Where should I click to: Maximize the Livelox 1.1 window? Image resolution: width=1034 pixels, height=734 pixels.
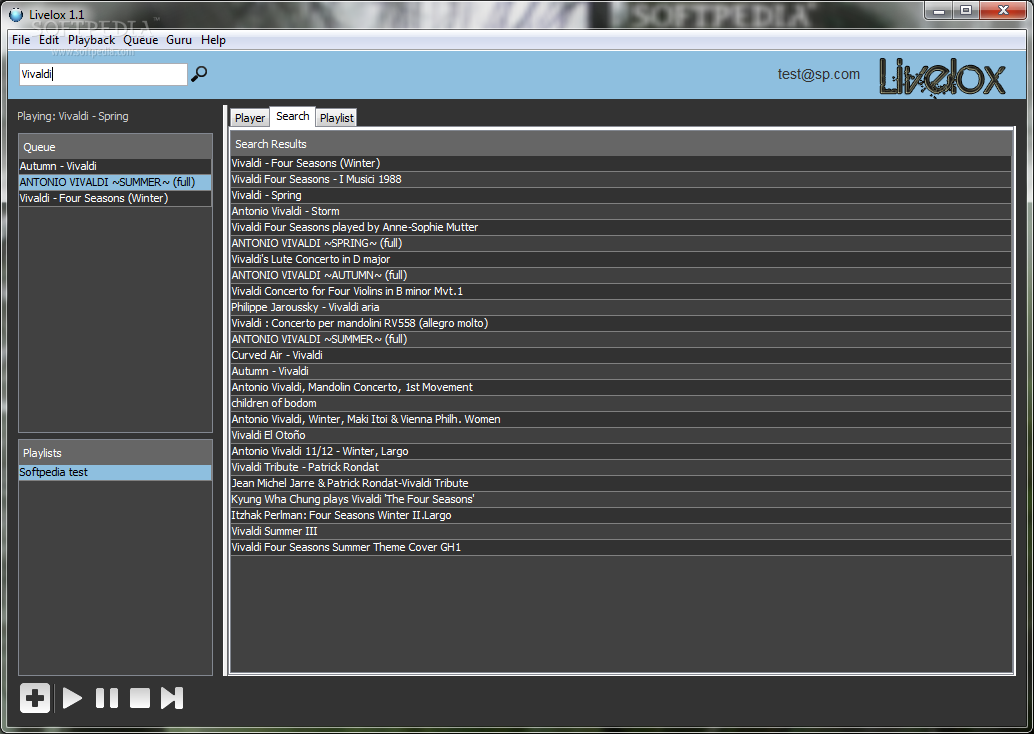point(965,11)
